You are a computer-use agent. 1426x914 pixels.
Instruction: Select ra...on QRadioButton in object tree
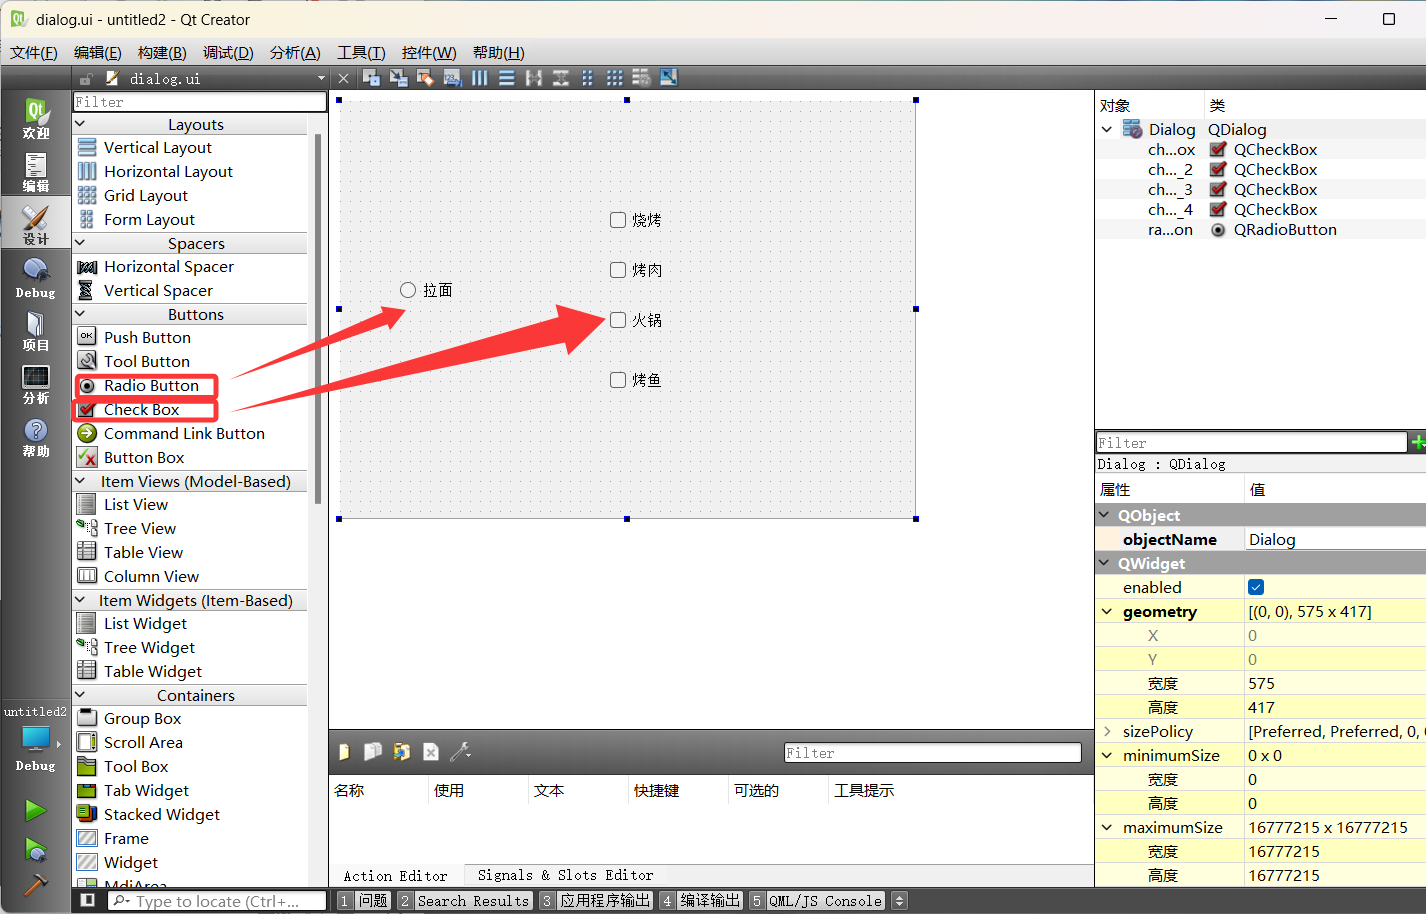(1260, 229)
